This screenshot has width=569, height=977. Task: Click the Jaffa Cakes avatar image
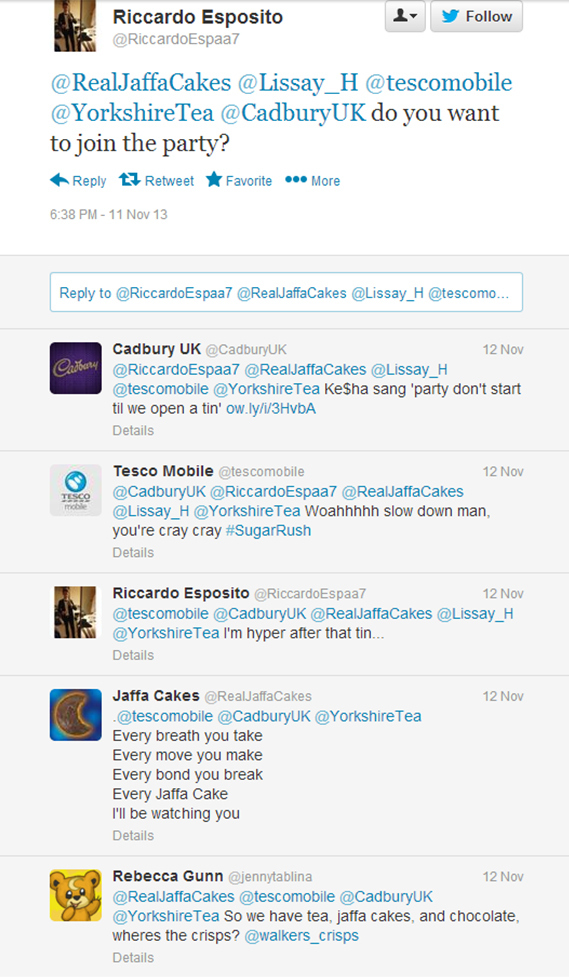pyautogui.click(x=75, y=715)
